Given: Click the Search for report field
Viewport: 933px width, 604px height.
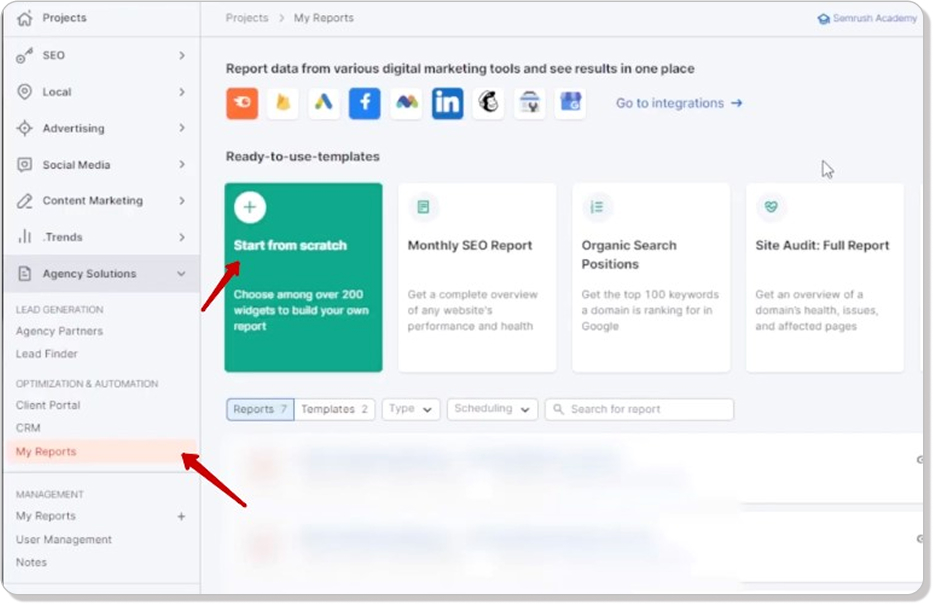Looking at the screenshot, I should (639, 409).
